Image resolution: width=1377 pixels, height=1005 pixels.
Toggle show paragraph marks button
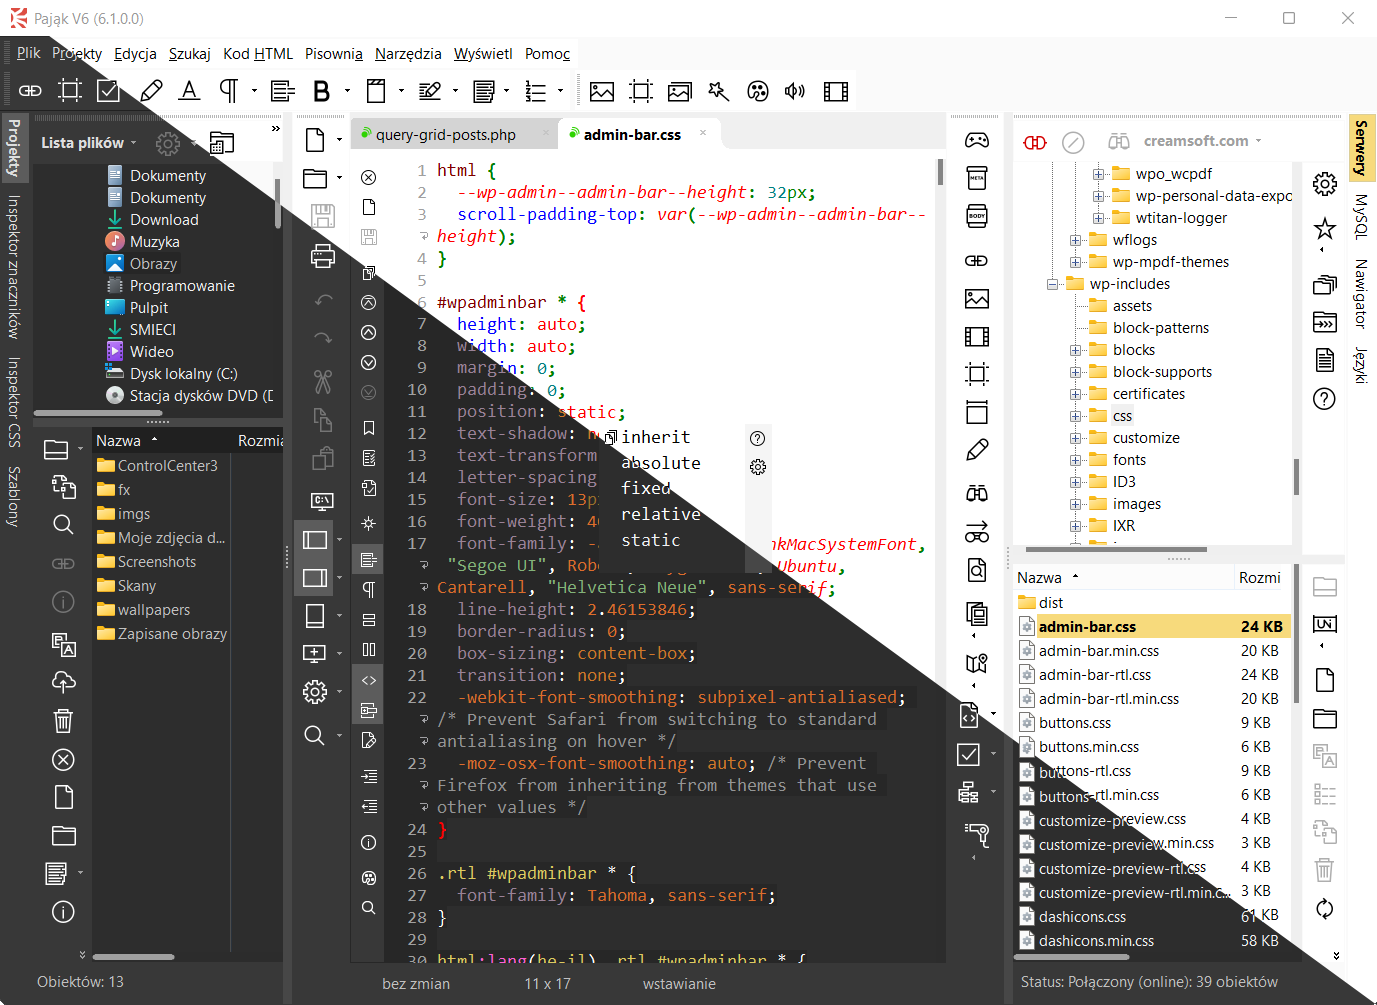(x=369, y=589)
